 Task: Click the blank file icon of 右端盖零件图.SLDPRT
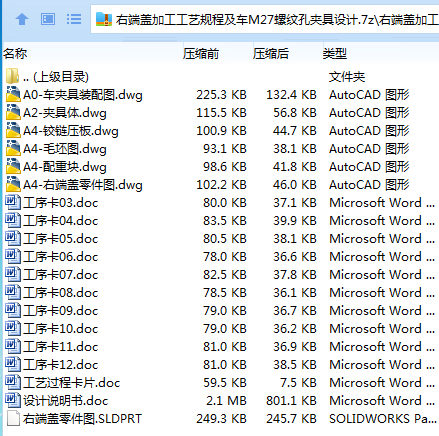13,418
